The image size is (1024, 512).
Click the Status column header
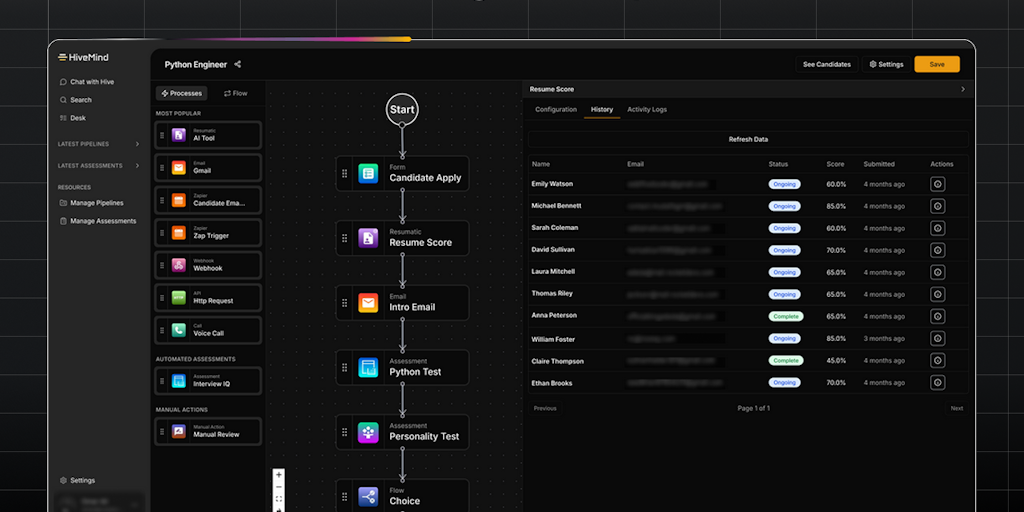tap(778, 165)
